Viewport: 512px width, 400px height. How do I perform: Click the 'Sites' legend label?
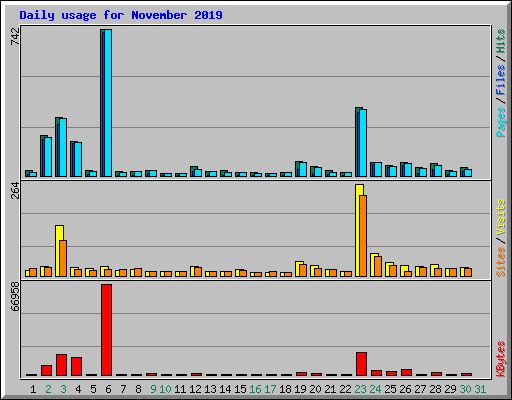500,262
